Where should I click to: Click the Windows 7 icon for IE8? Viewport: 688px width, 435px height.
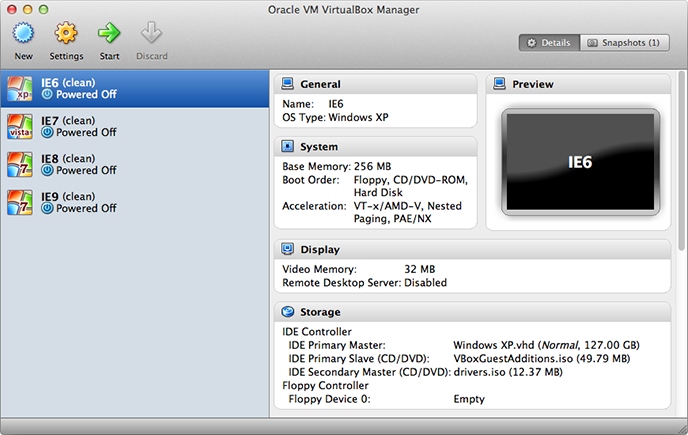click(x=20, y=165)
